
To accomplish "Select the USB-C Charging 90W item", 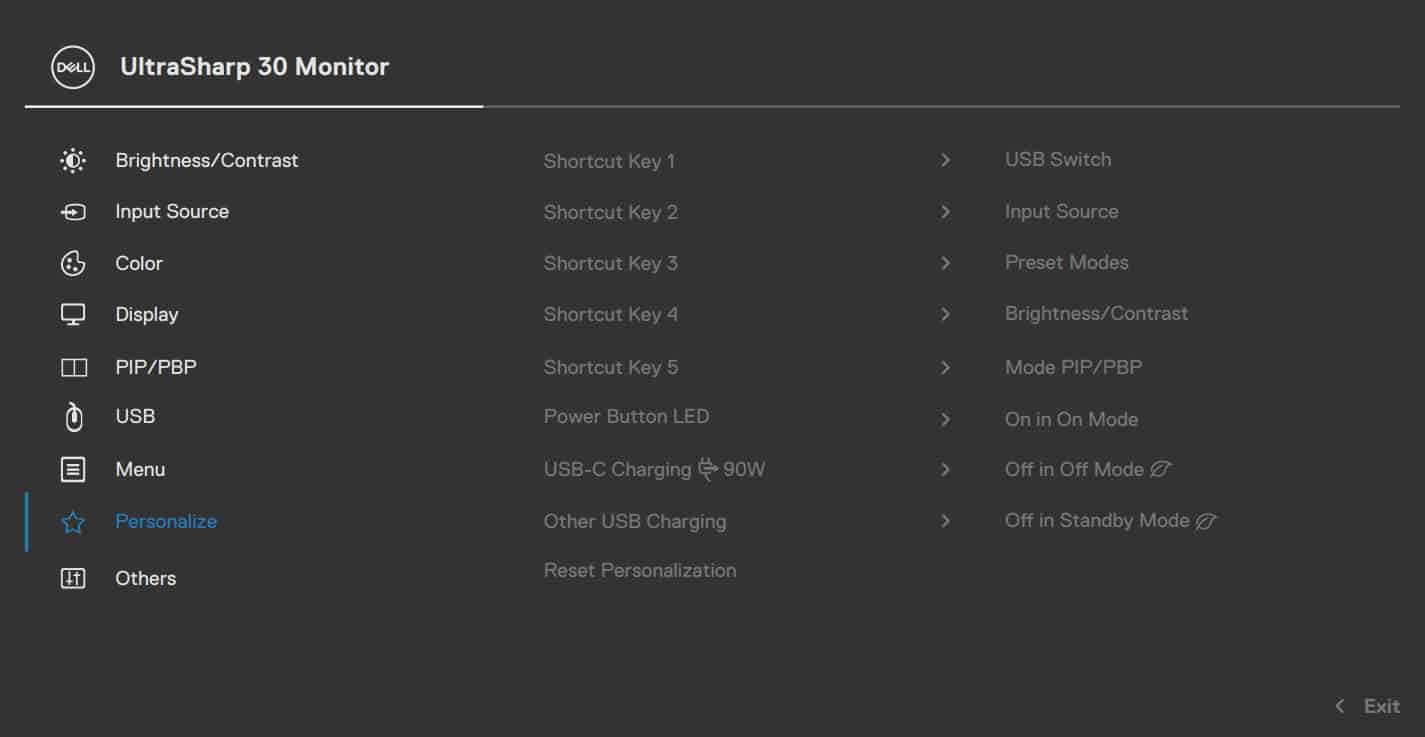I will (654, 469).
